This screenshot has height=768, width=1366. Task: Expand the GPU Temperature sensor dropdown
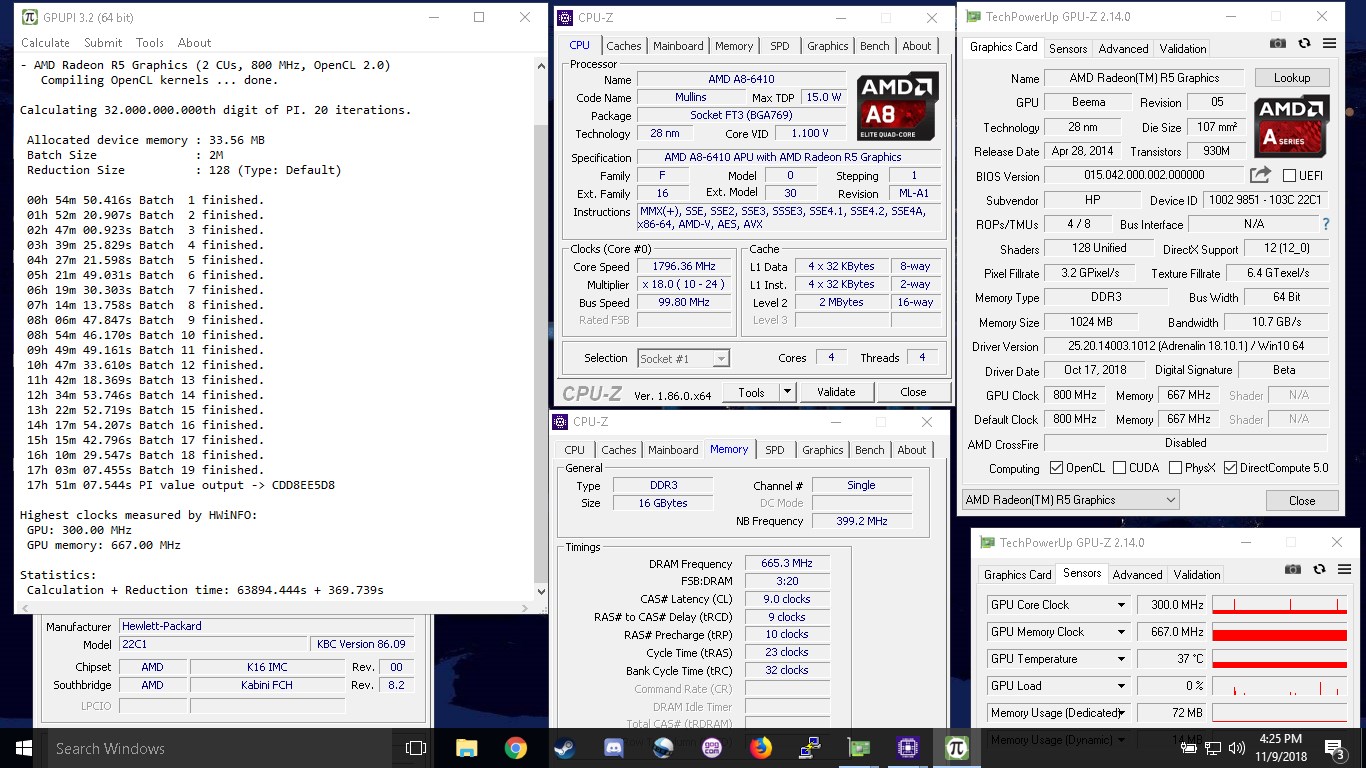click(1121, 659)
